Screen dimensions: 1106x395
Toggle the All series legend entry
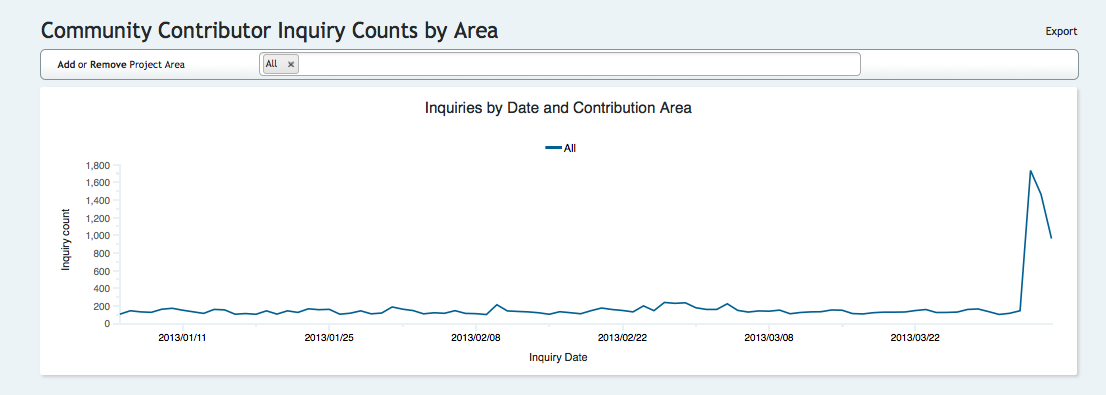tap(561, 148)
